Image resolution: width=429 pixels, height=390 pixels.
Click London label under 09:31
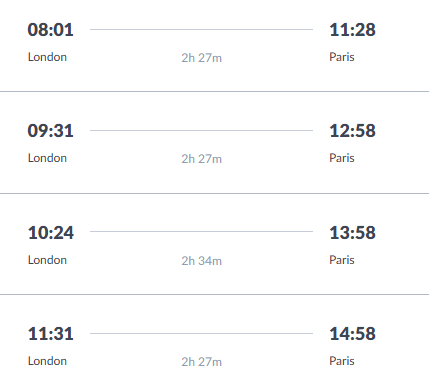(47, 158)
